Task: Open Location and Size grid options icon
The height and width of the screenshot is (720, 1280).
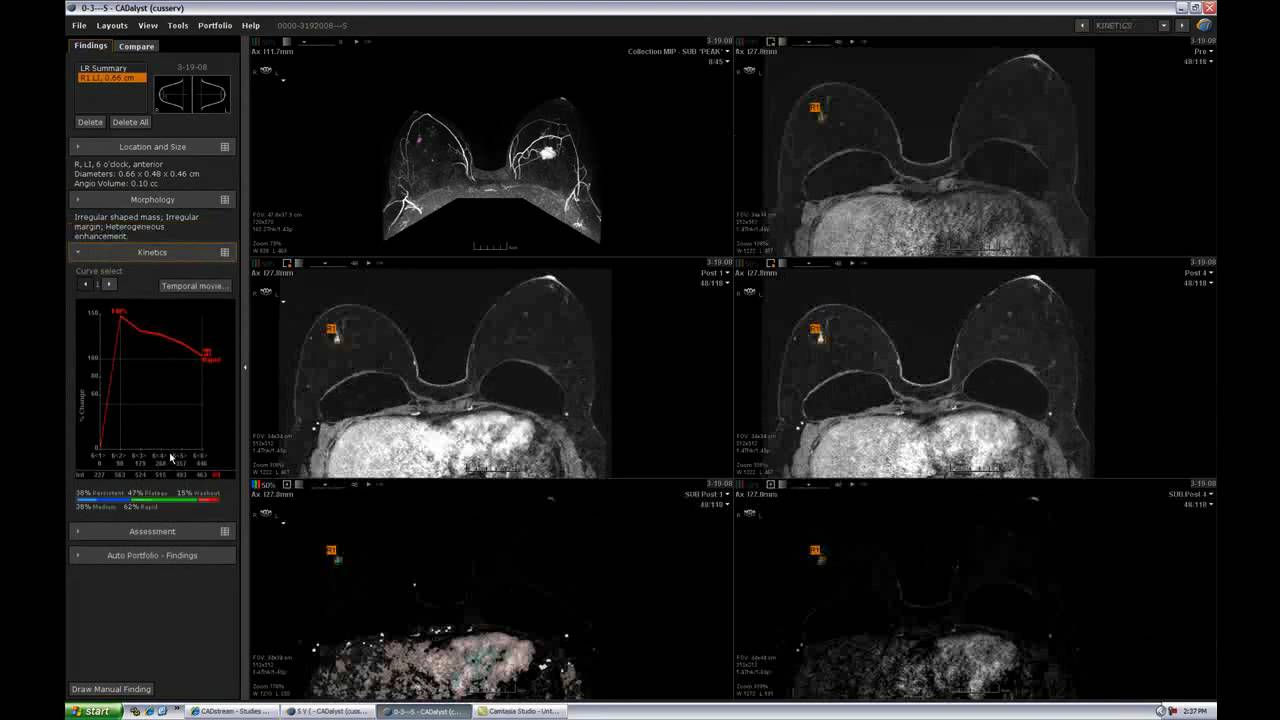Action: click(225, 147)
